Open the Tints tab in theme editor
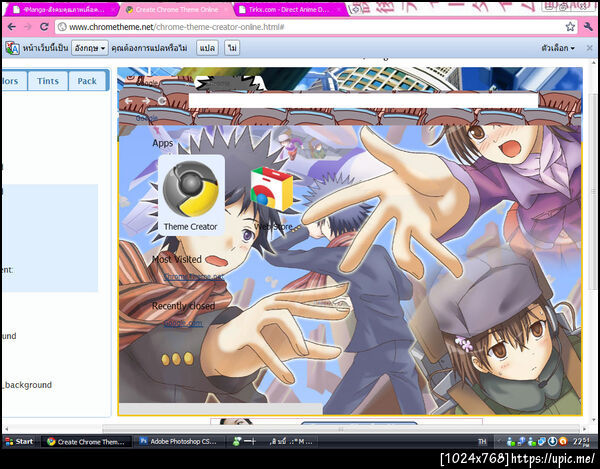This screenshot has width=600, height=469. pyautogui.click(x=48, y=81)
